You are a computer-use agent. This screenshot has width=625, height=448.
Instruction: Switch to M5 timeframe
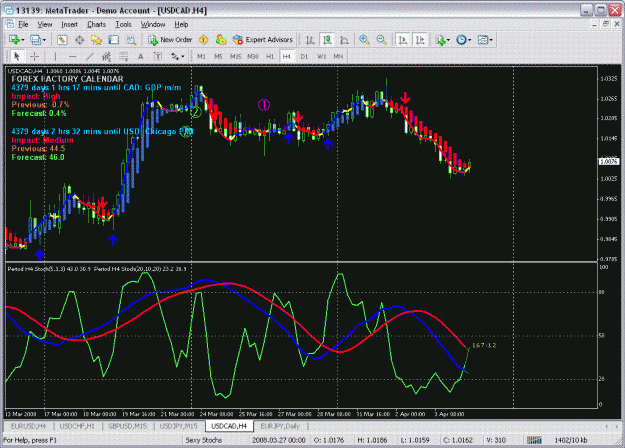[x=218, y=56]
